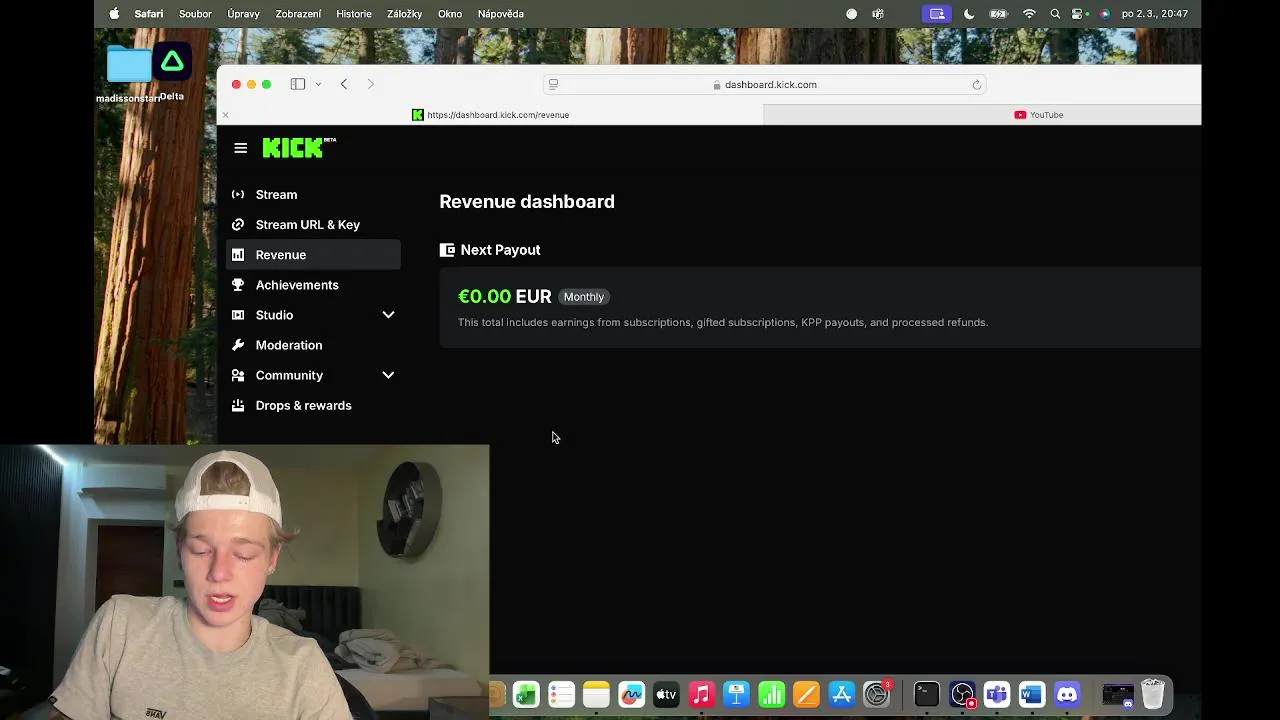Open Notes from the Dock
1280x720 pixels.
tap(596, 694)
